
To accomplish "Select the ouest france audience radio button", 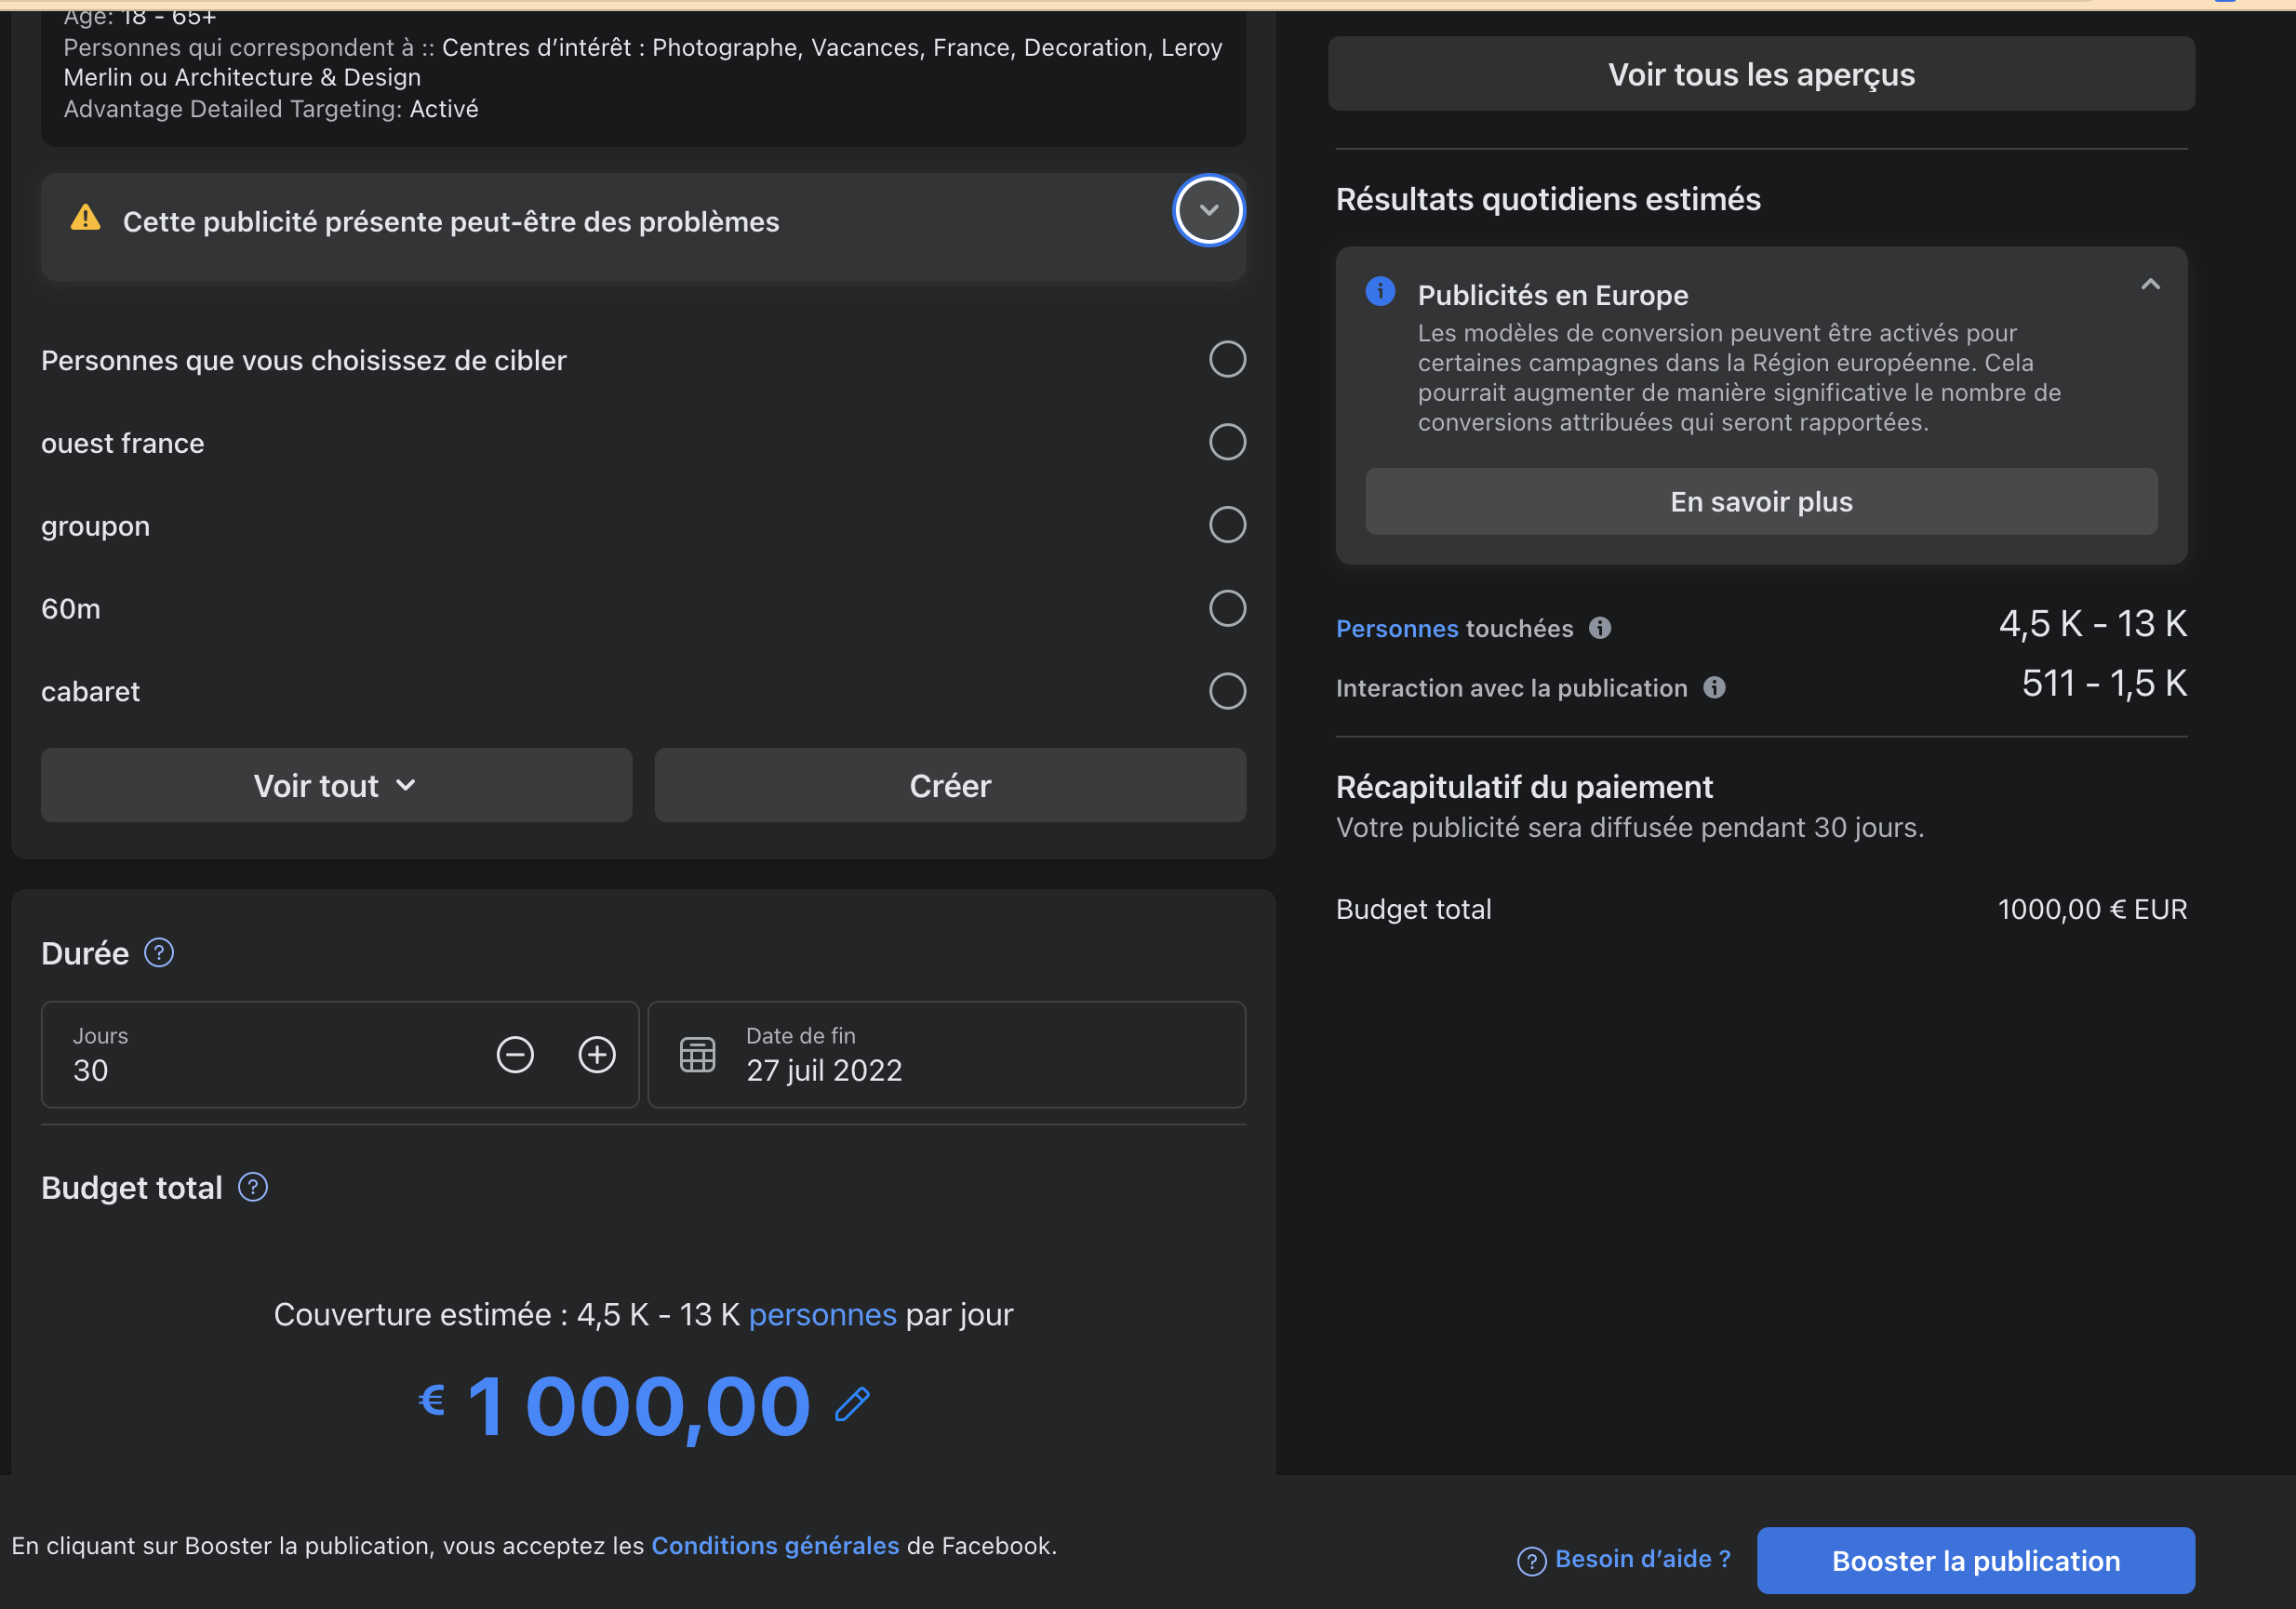I will tap(1227, 442).
